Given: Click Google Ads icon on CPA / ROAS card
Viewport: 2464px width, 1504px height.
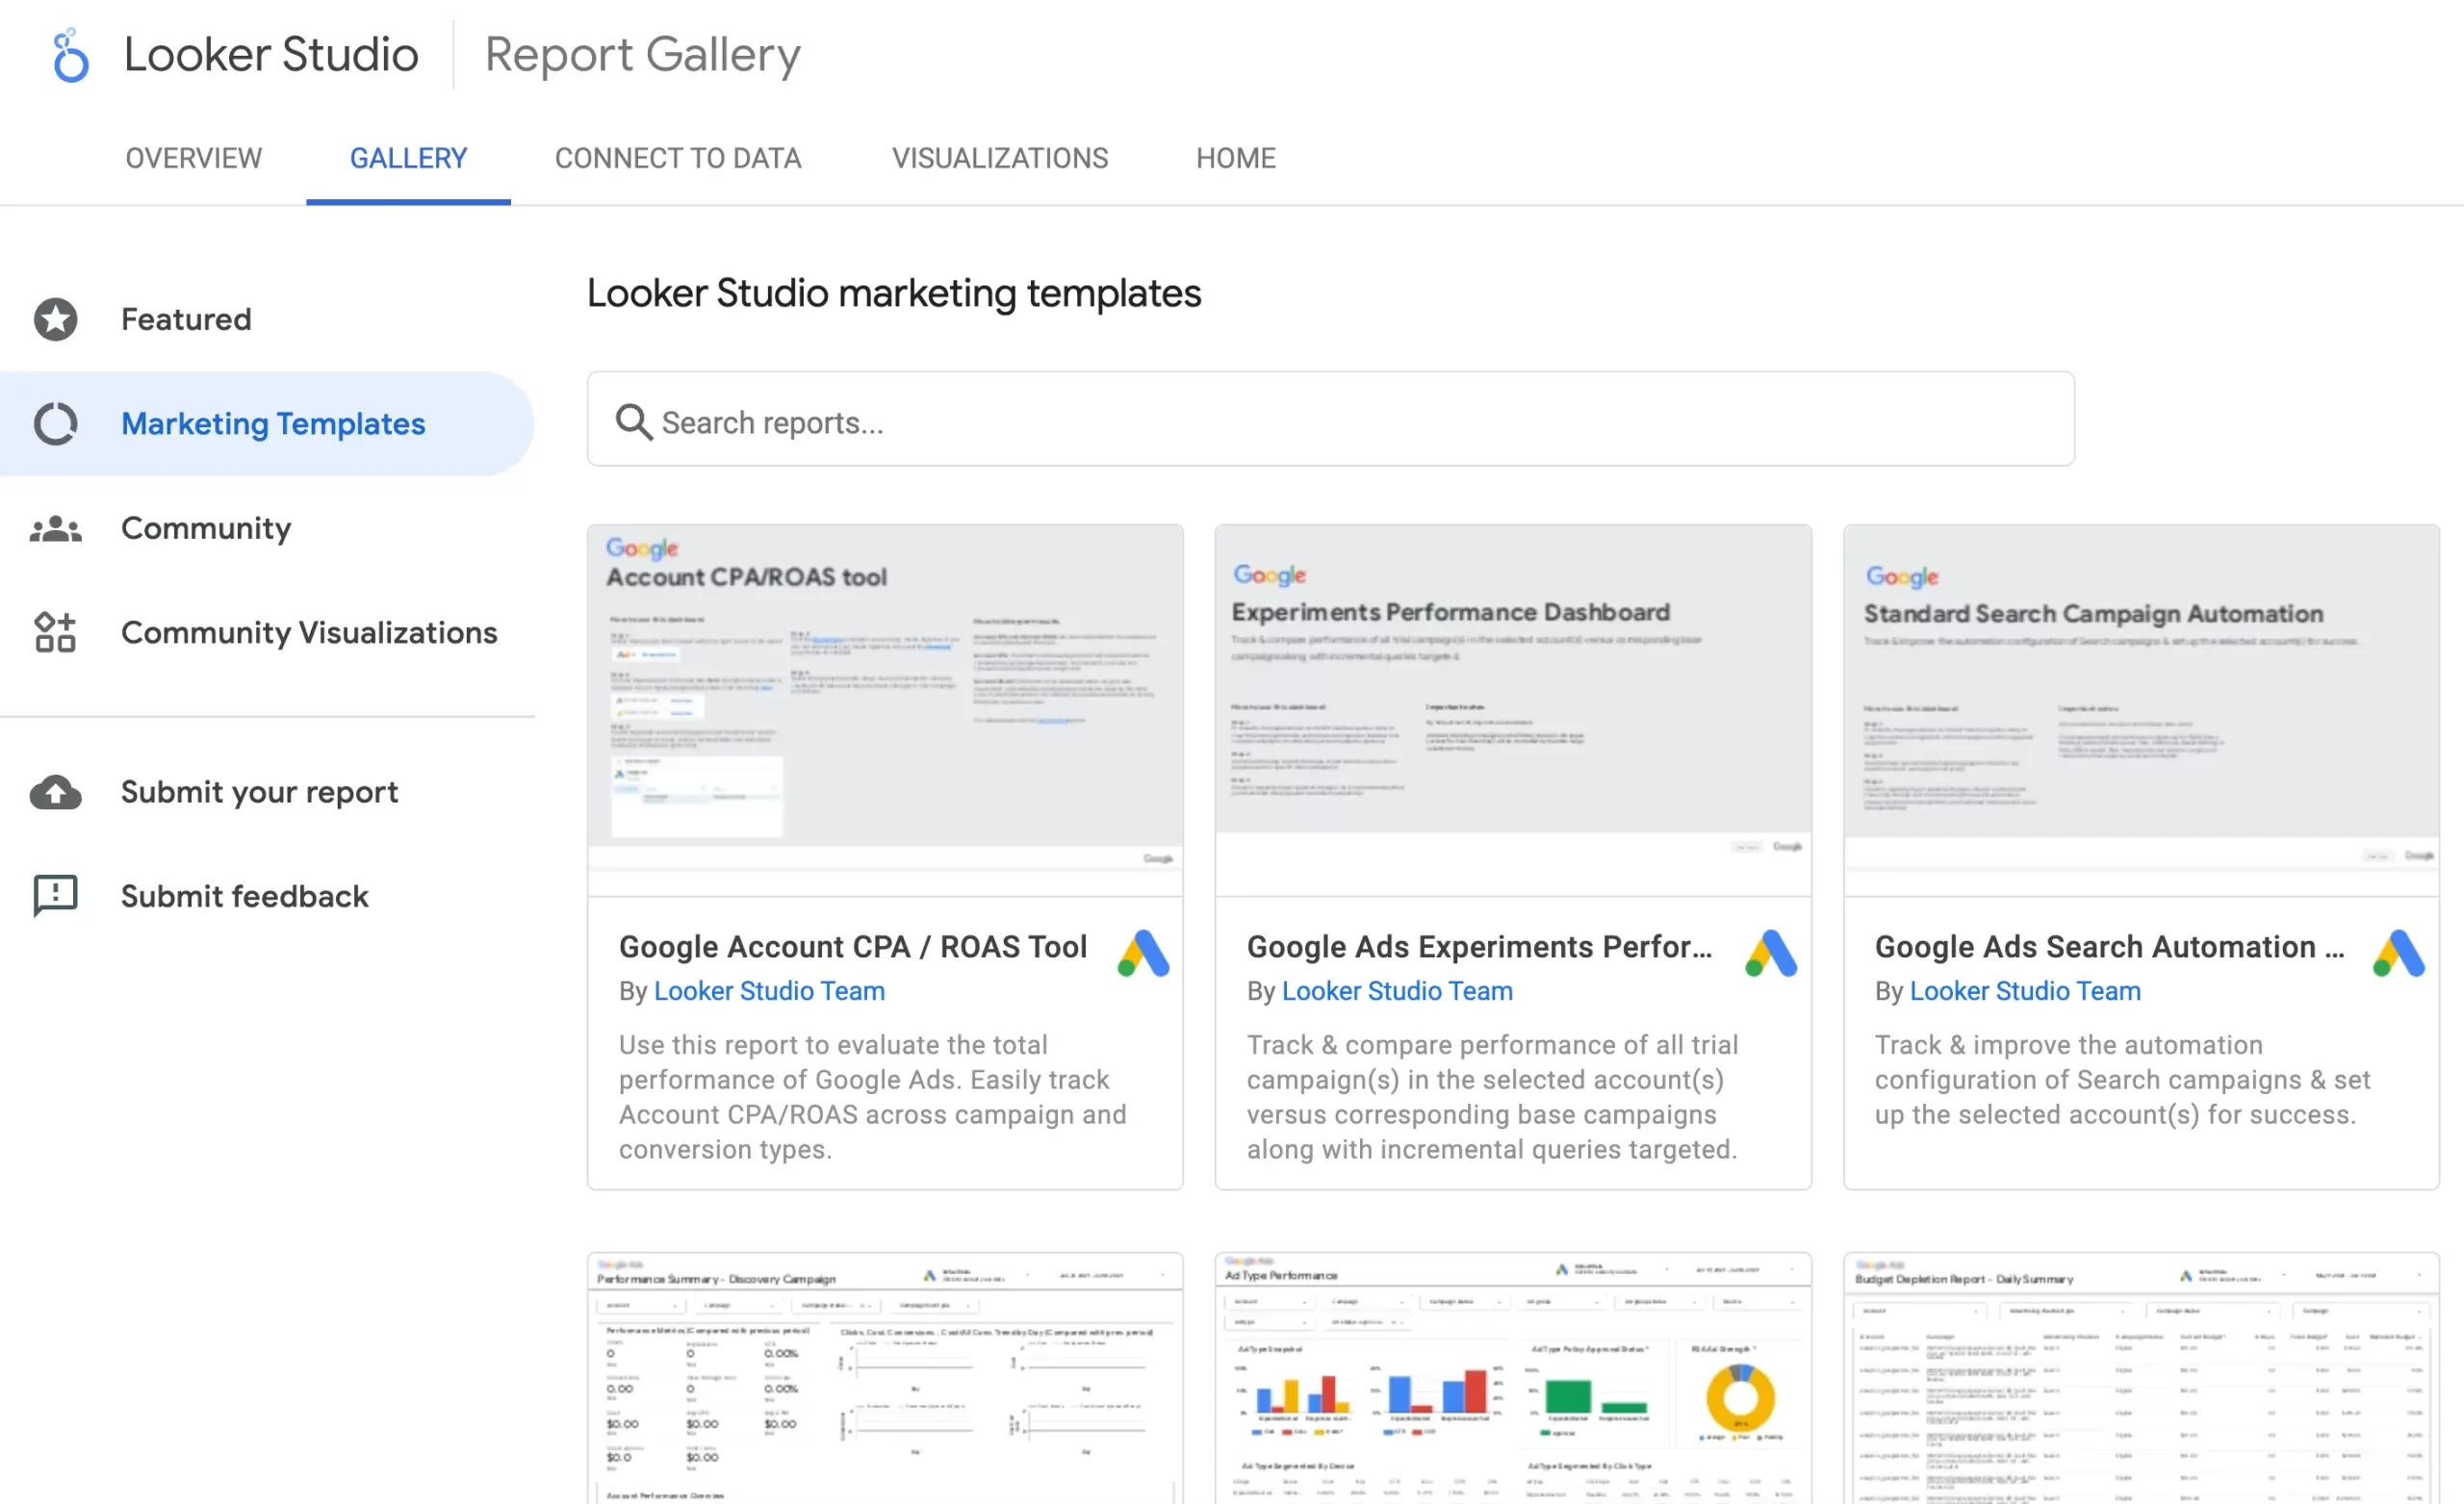Looking at the screenshot, I should (x=1143, y=953).
